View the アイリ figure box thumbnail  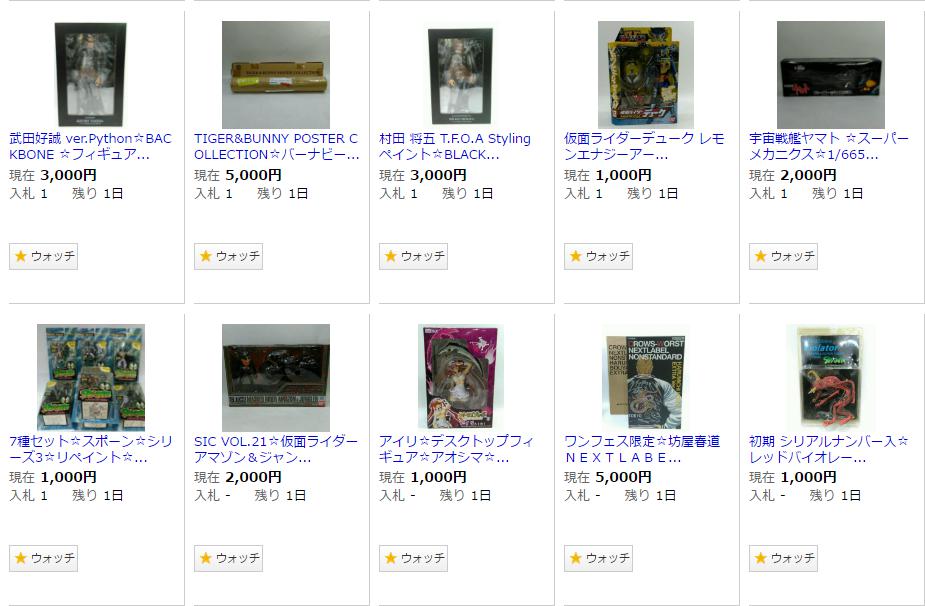tap(461, 377)
